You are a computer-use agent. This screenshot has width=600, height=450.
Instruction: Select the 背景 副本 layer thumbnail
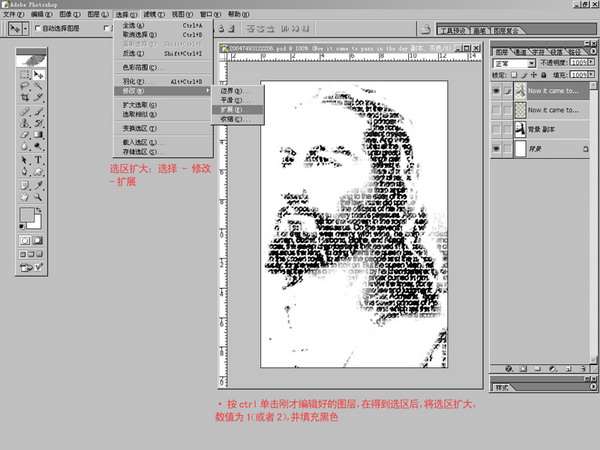tap(518, 129)
